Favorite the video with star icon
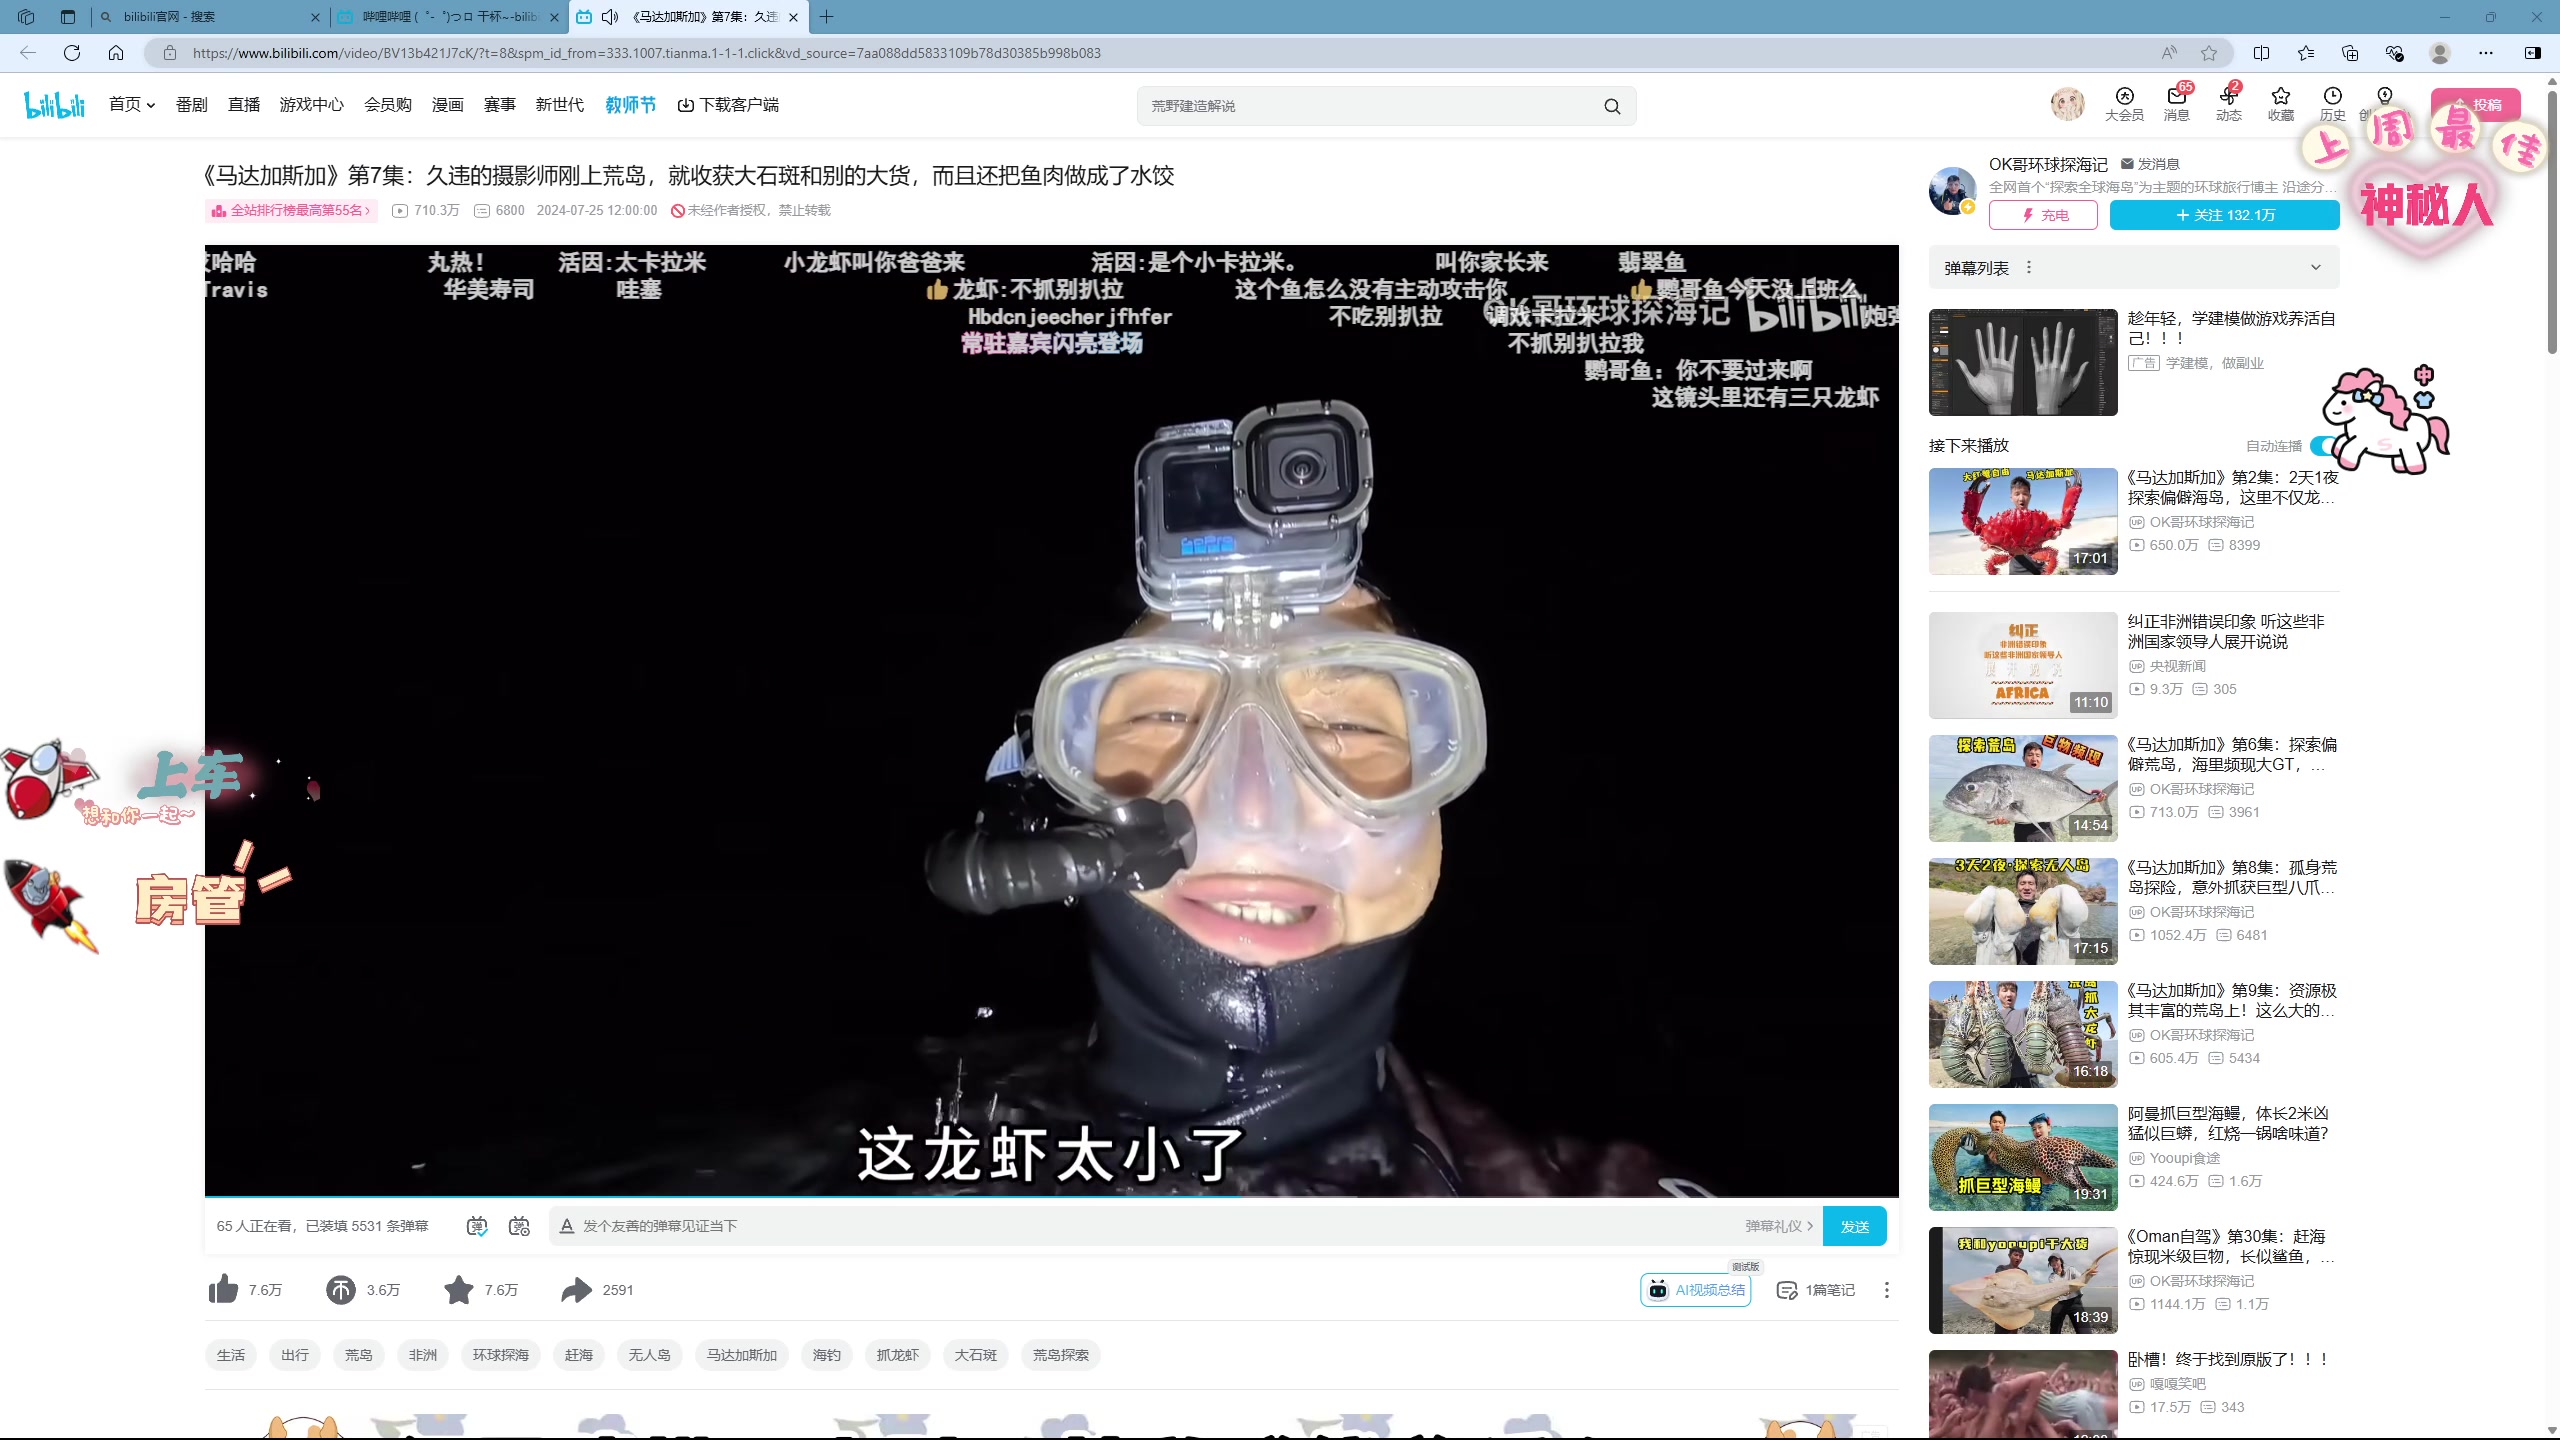 point(459,1290)
